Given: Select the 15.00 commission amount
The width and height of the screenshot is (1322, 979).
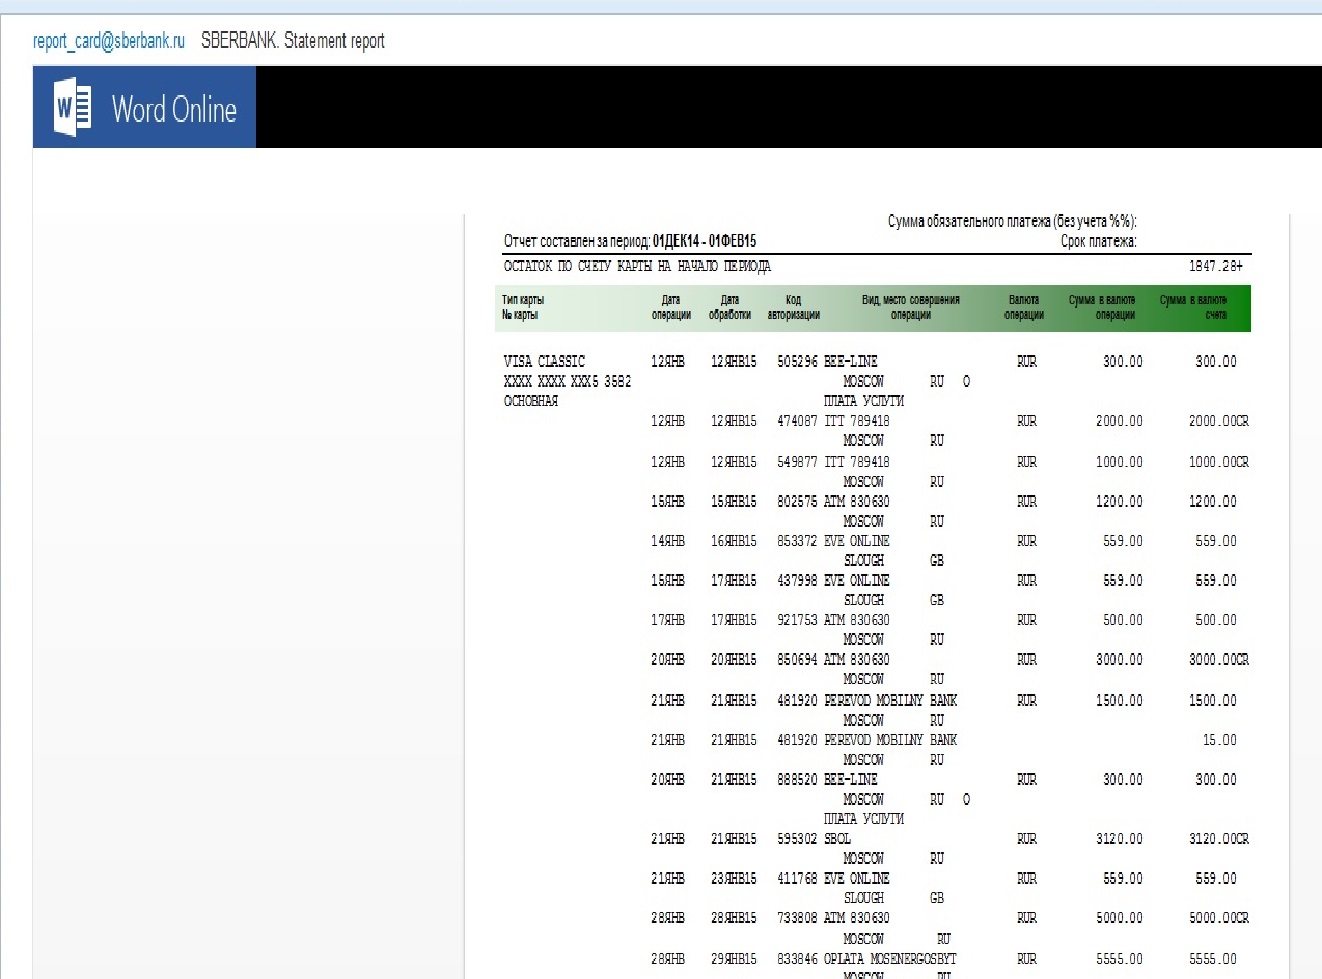Looking at the screenshot, I should pyautogui.click(x=1219, y=740).
